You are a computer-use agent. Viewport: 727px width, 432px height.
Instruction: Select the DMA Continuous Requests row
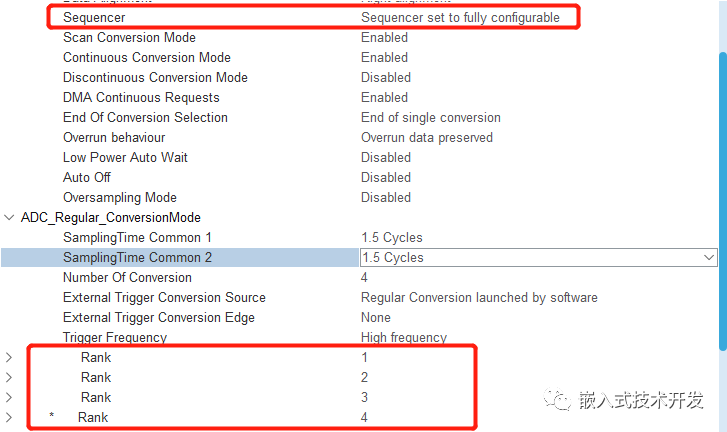click(359, 97)
